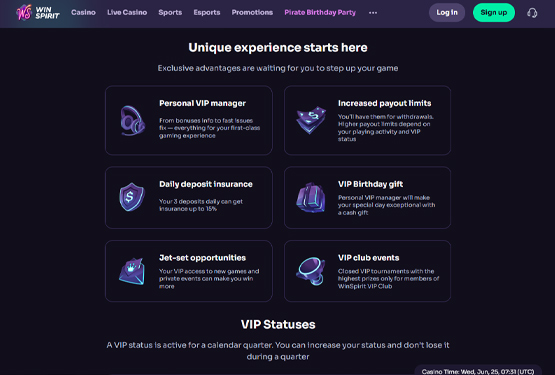Click the Jet-set opportunities envelope icon
The width and height of the screenshot is (555, 375).
coord(132,271)
